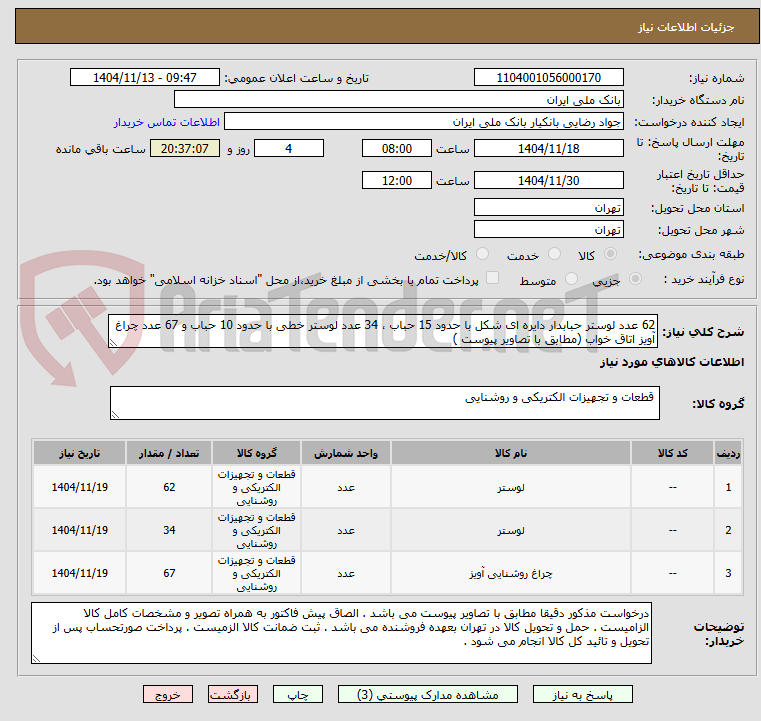The width and height of the screenshot is (761, 721).
Task: Click quantity 34 in the table
Action: tap(169, 530)
